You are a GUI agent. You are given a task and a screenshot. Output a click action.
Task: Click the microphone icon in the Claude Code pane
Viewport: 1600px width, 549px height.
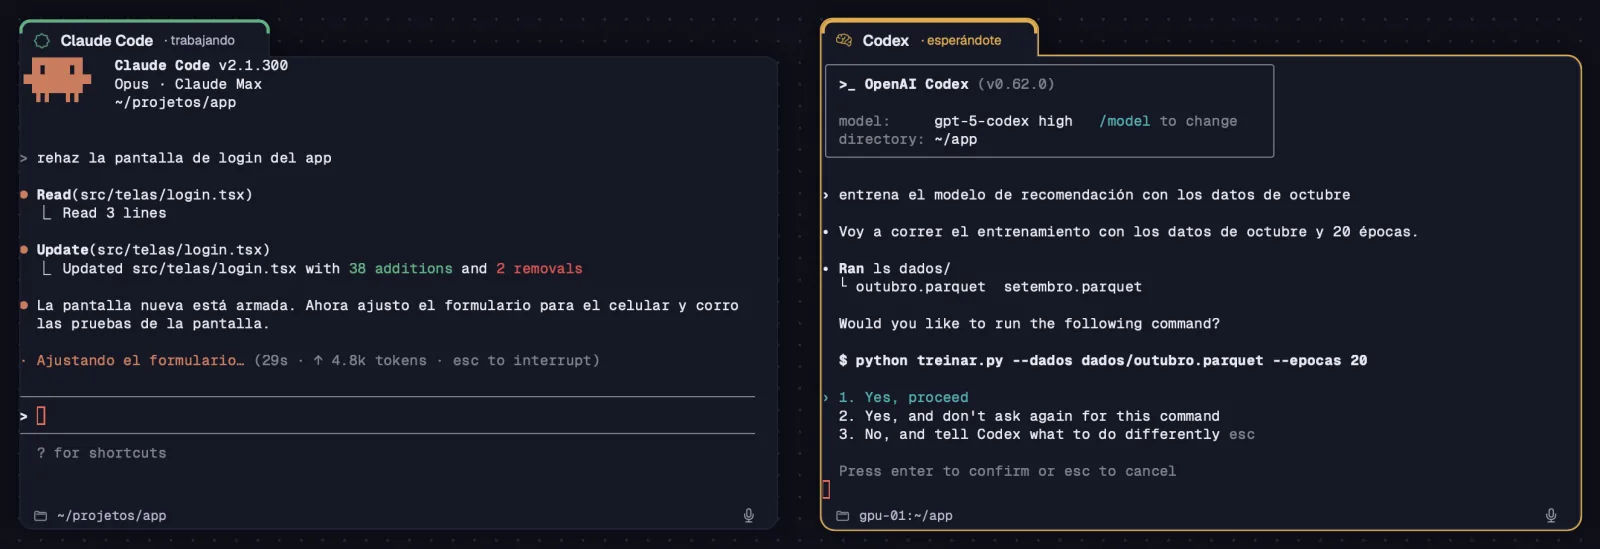click(x=748, y=516)
